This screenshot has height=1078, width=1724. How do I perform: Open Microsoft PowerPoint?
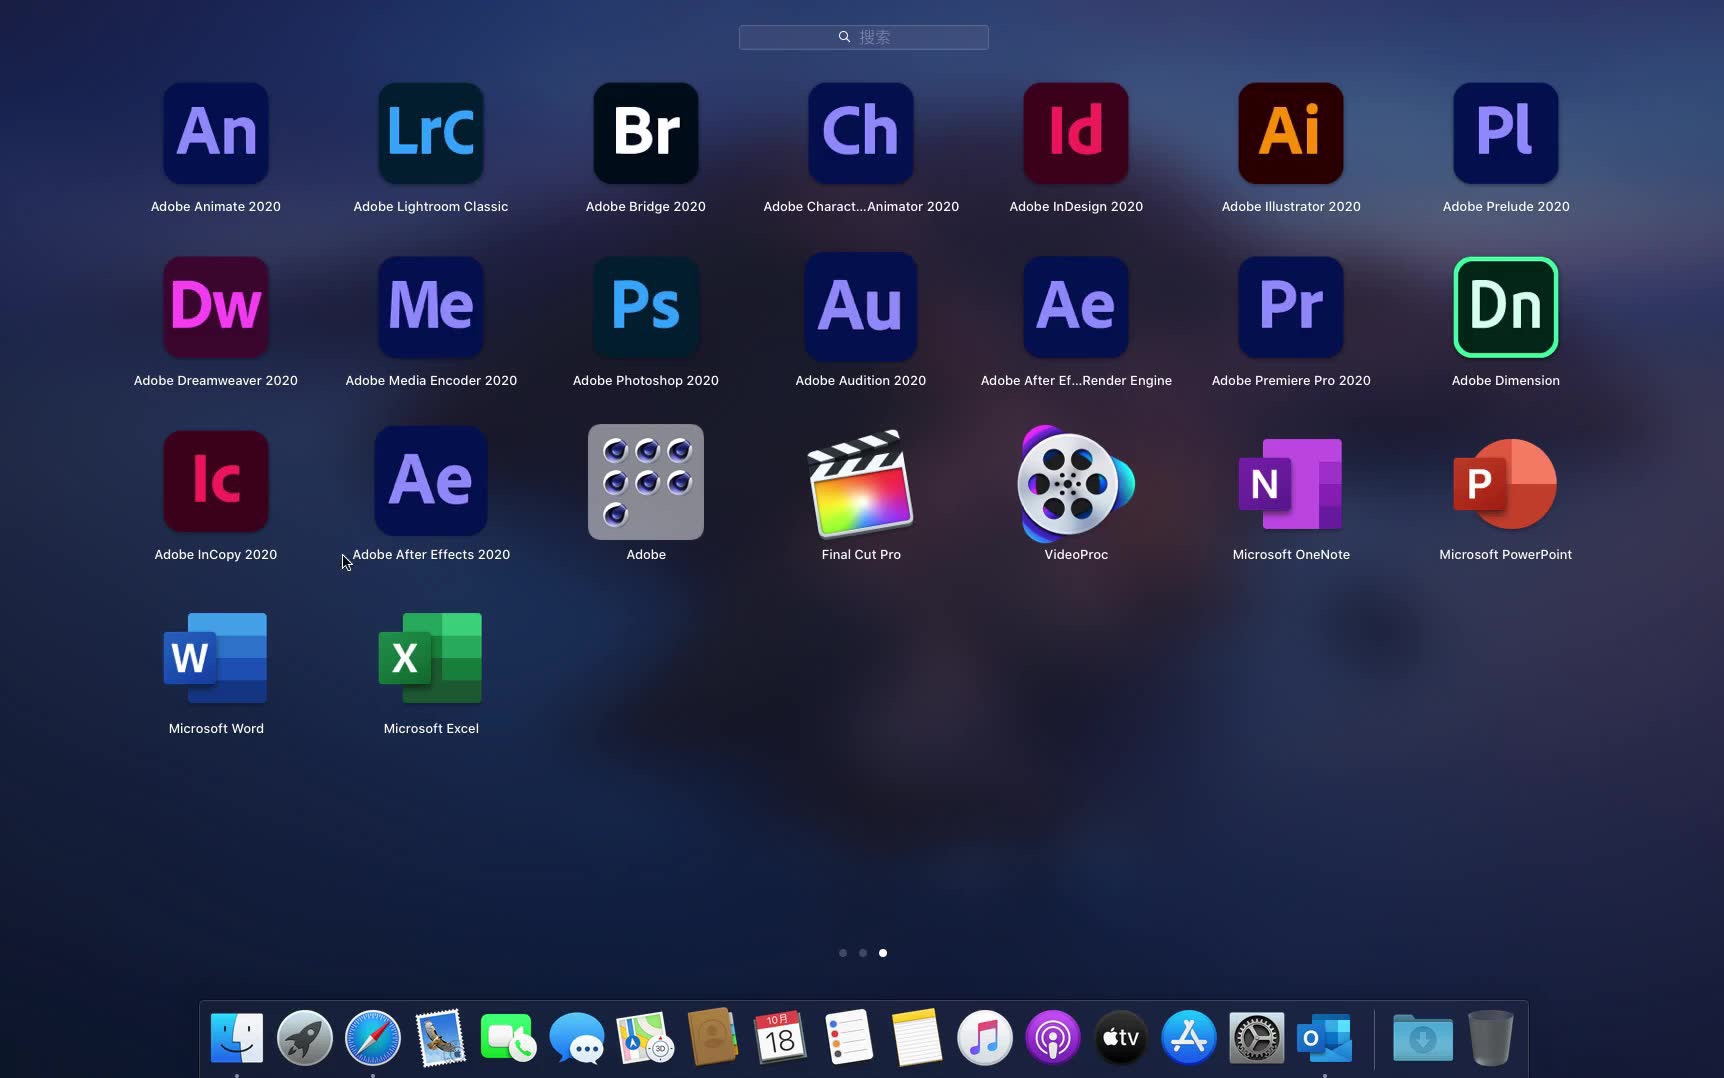(1506, 484)
